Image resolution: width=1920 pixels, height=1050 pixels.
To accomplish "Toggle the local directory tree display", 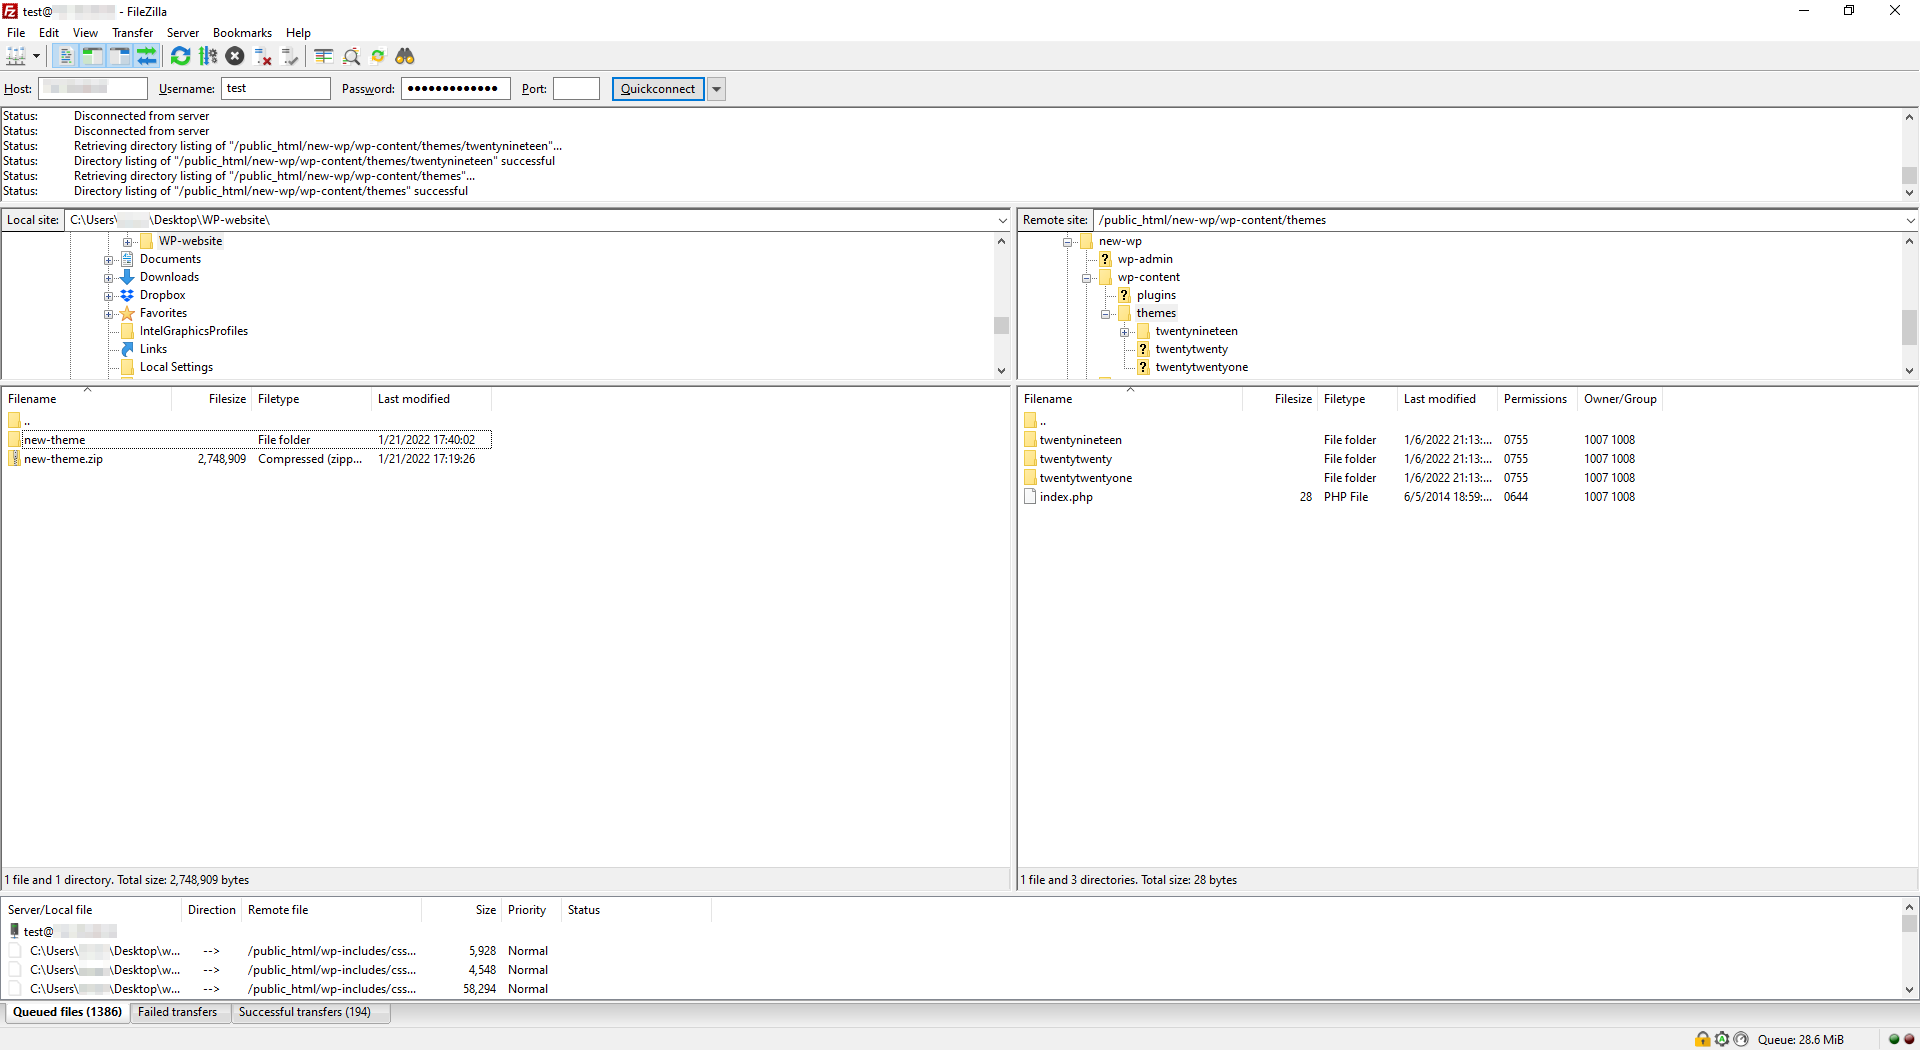I will coord(92,57).
